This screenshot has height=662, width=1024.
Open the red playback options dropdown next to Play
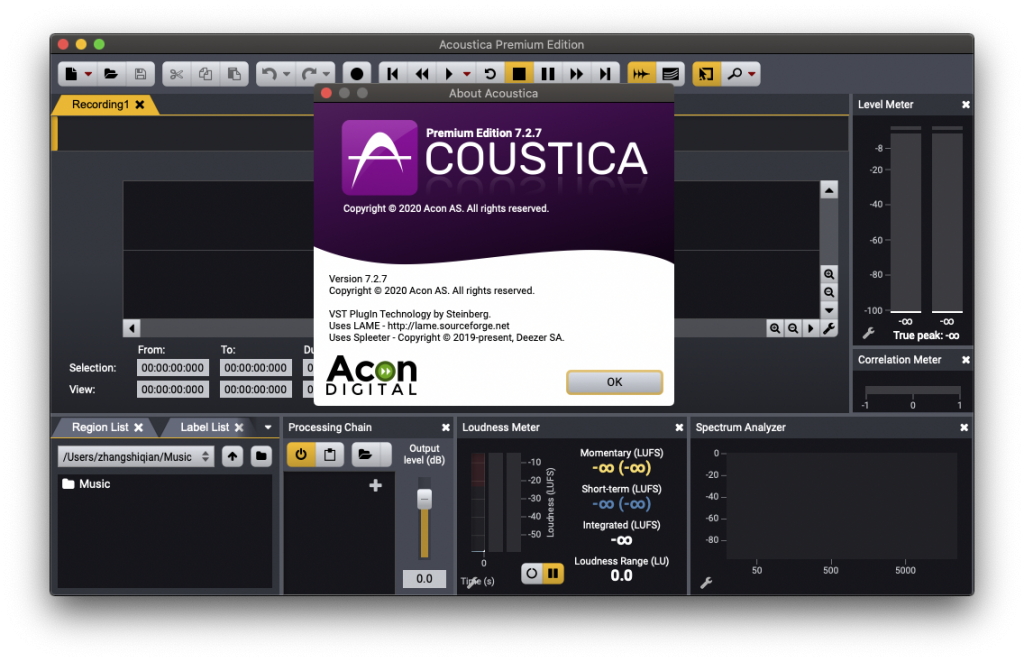tap(466, 74)
